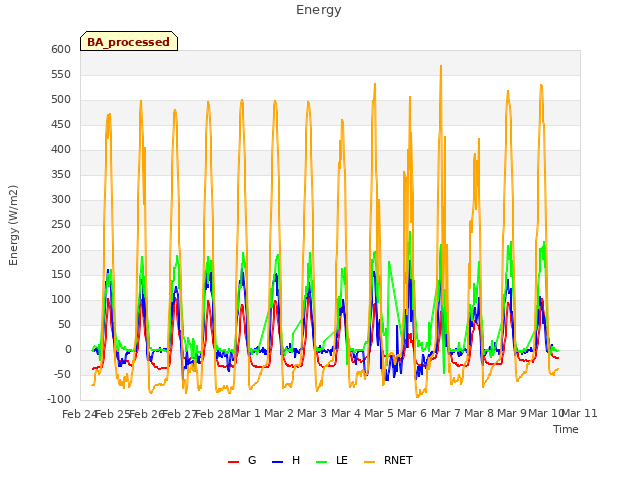Click the -50 y-axis tick label
The image size is (640, 480).
[x=61, y=374]
